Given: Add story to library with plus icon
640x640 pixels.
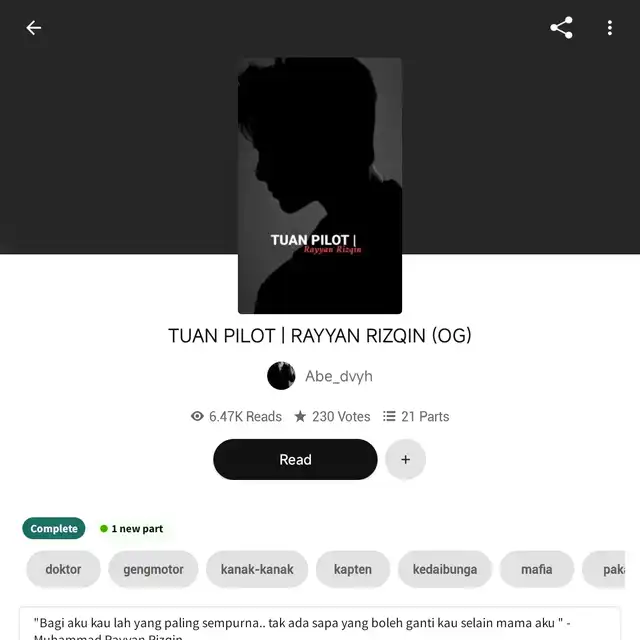Looking at the screenshot, I should pyautogui.click(x=405, y=460).
